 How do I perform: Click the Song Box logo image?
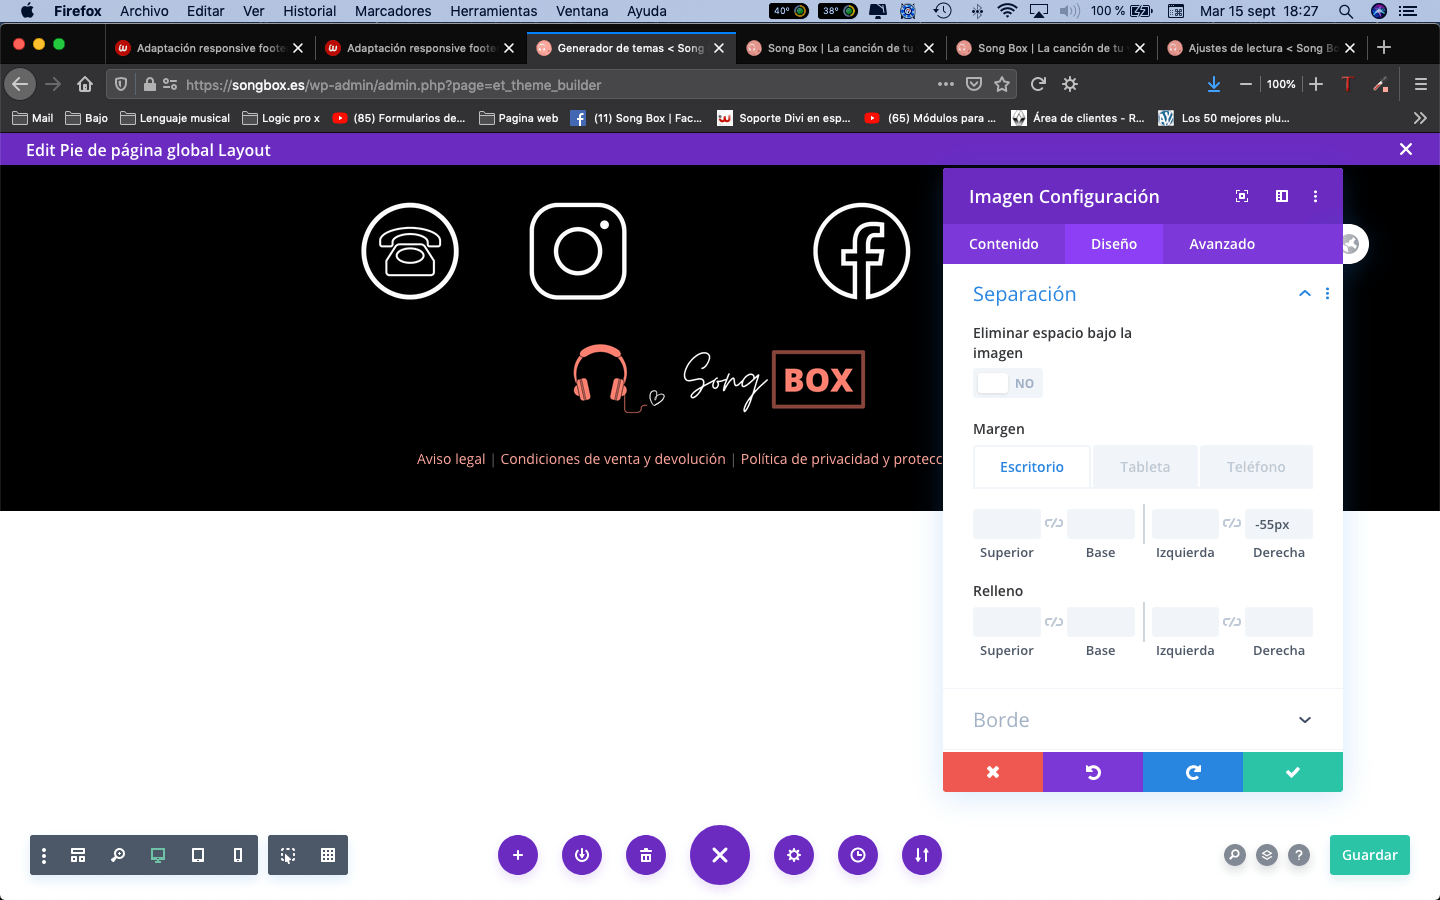718,380
